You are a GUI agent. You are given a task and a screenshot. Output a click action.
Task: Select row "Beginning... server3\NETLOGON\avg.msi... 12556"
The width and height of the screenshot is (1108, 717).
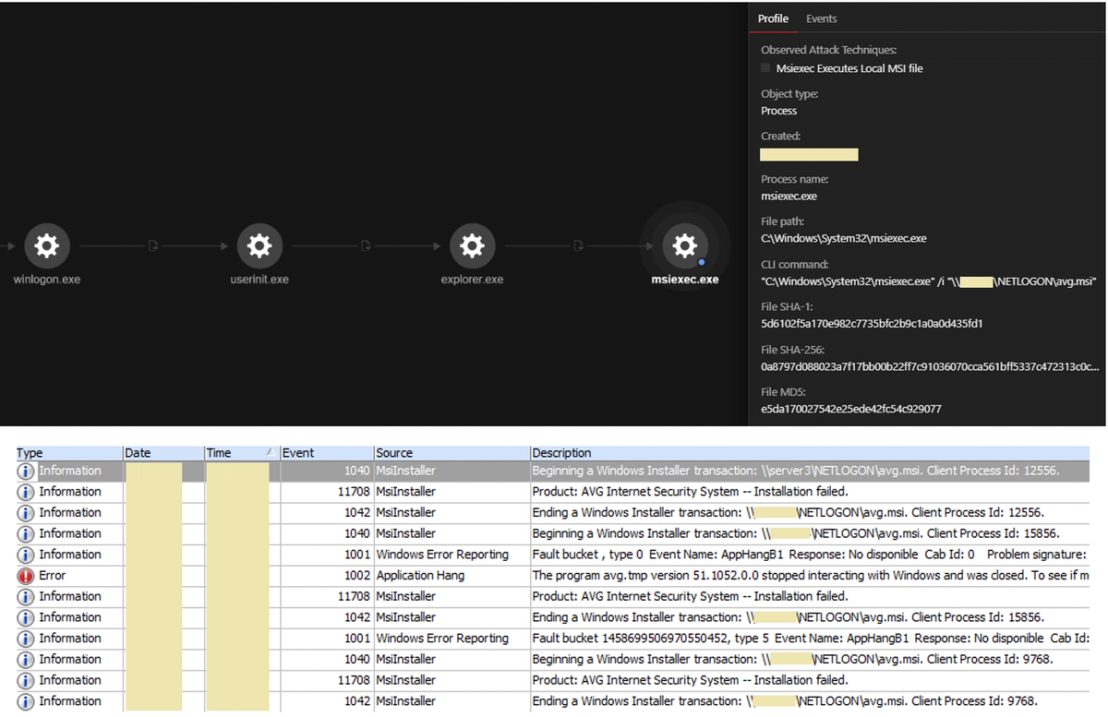[553, 471]
